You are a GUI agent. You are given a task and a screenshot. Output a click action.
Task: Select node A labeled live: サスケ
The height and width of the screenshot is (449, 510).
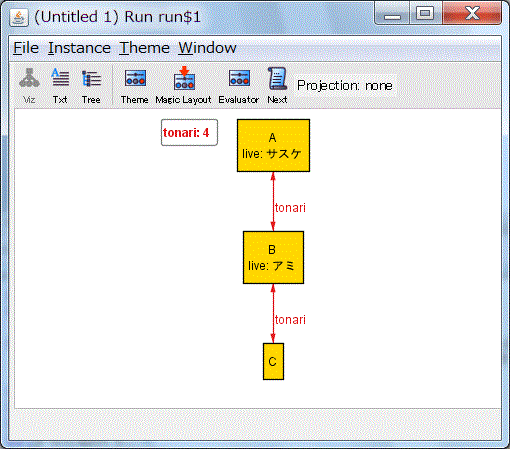273,146
